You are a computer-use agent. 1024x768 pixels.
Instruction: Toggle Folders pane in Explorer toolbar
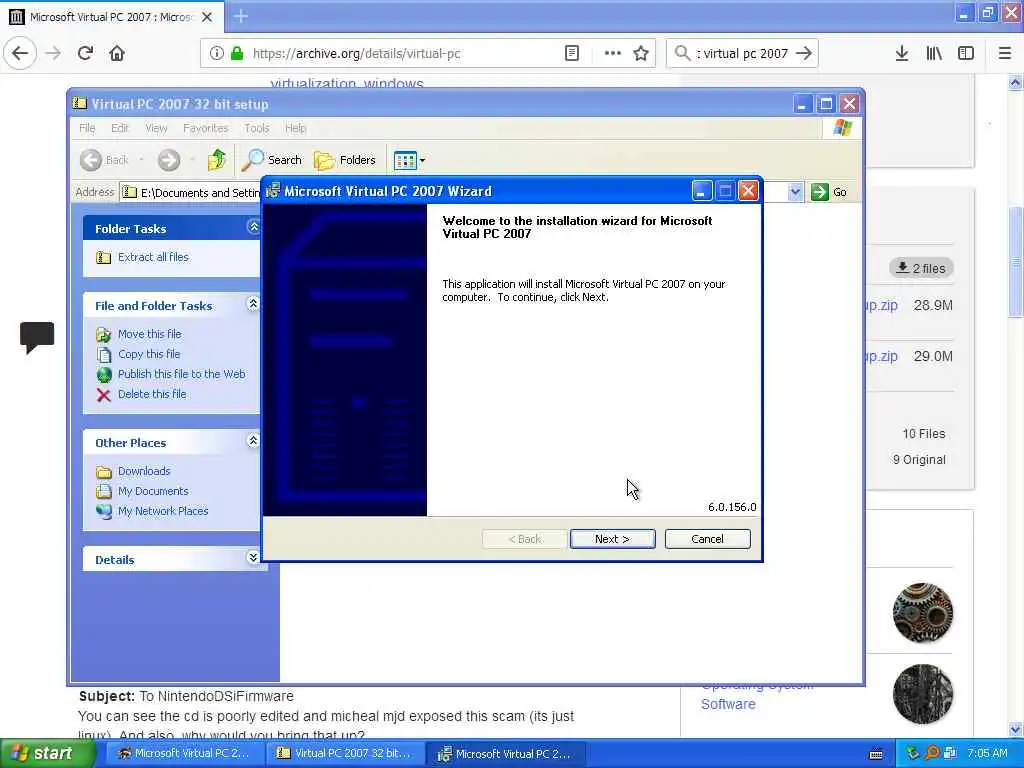pyautogui.click(x=345, y=160)
